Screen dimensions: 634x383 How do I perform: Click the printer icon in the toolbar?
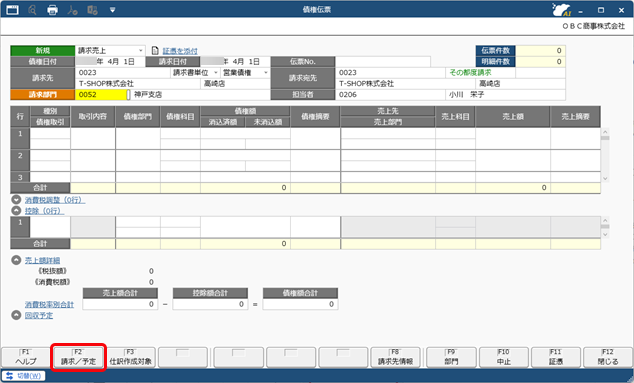[x=52, y=9]
